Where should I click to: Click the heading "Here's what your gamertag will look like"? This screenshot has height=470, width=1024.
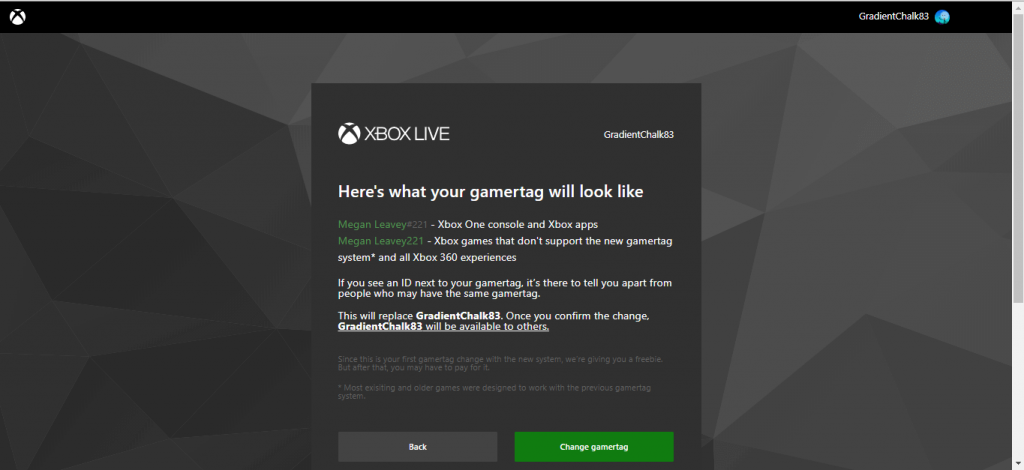pyautogui.click(x=490, y=191)
